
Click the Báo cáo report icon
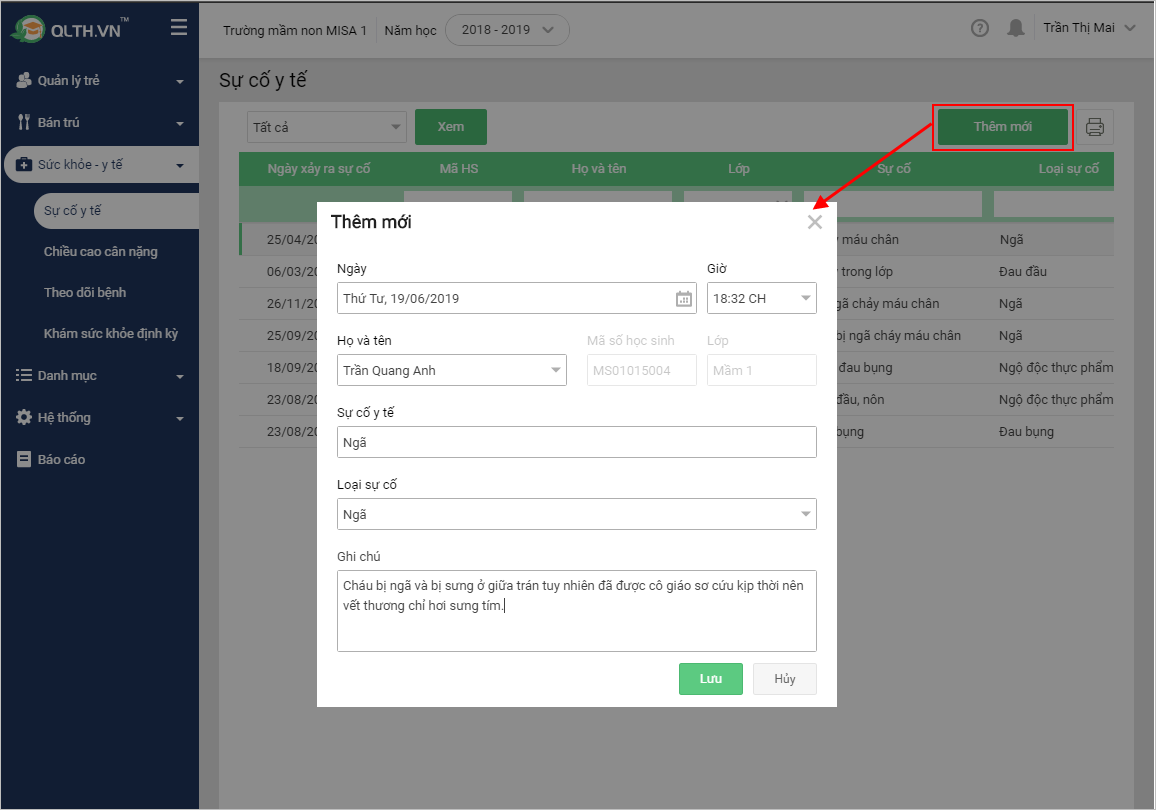click(24, 459)
